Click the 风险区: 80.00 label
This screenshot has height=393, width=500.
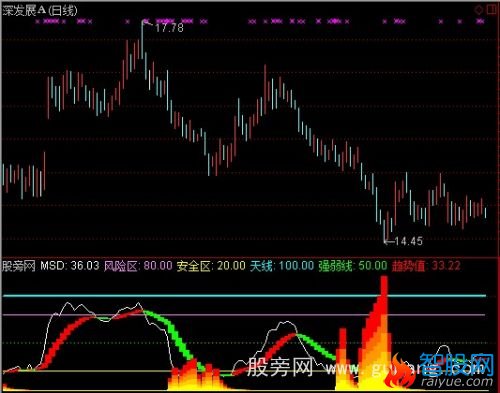click(138, 266)
